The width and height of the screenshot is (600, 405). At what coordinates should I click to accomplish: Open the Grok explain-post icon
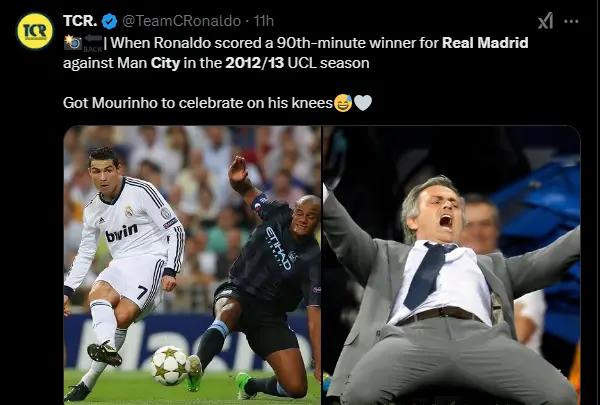pos(545,21)
